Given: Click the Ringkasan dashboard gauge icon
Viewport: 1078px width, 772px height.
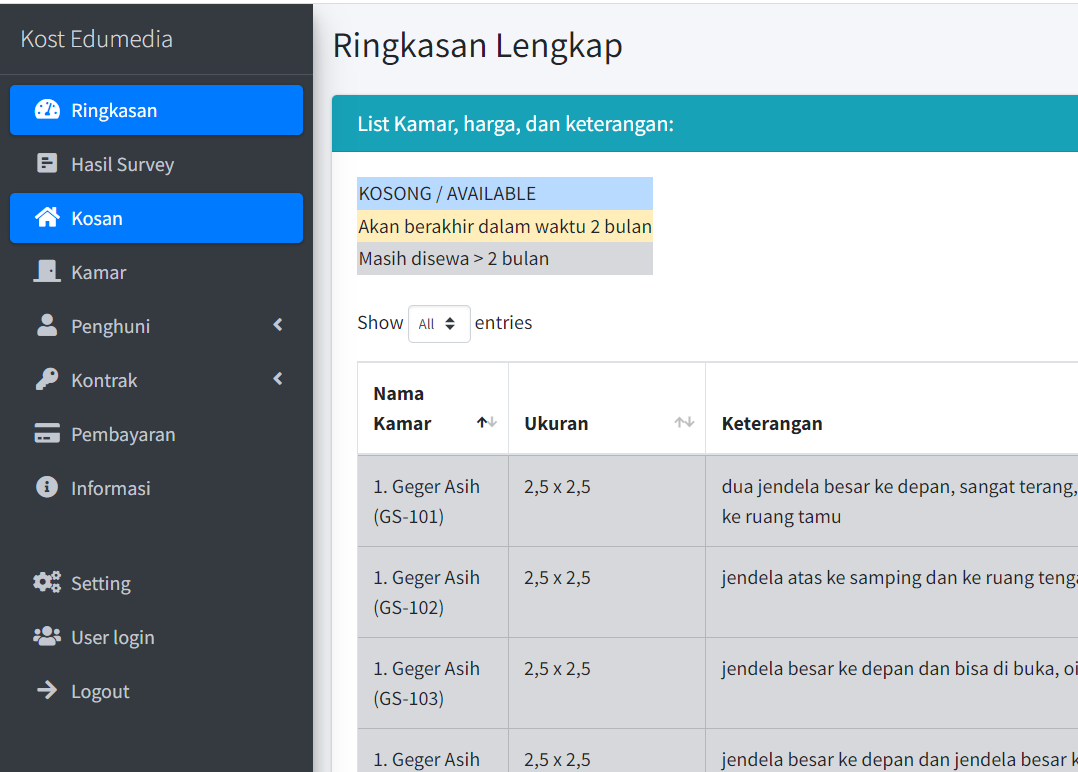Looking at the screenshot, I should point(47,110).
